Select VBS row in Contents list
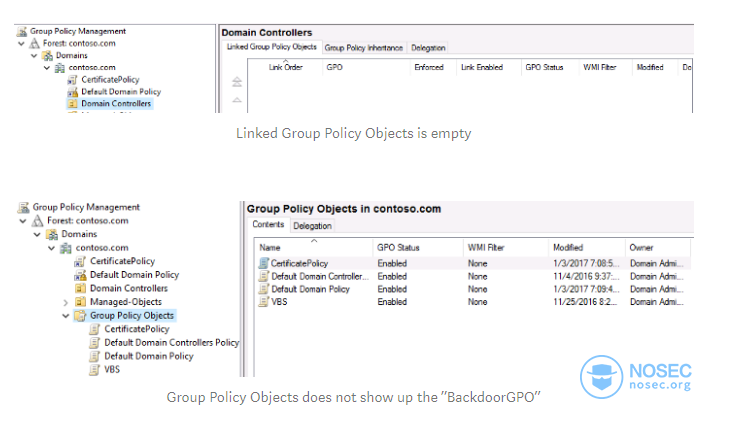Screen dimensions: 744x423 tap(473, 302)
